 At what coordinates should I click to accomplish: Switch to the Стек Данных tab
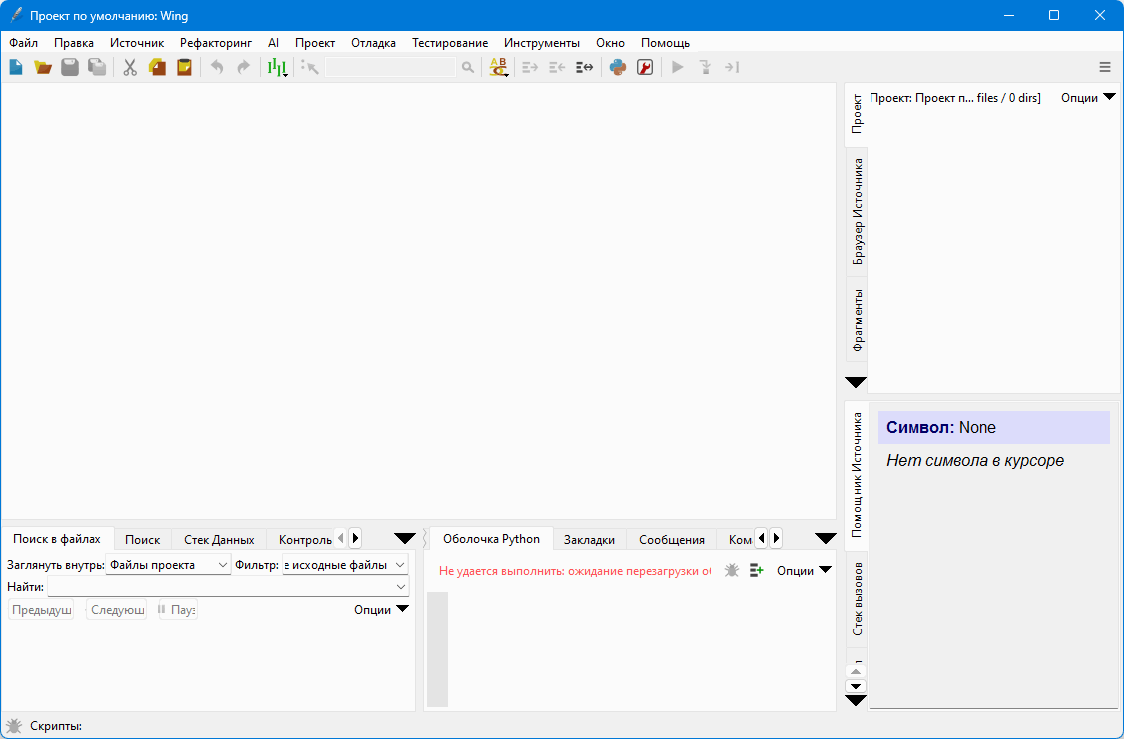tap(219, 539)
